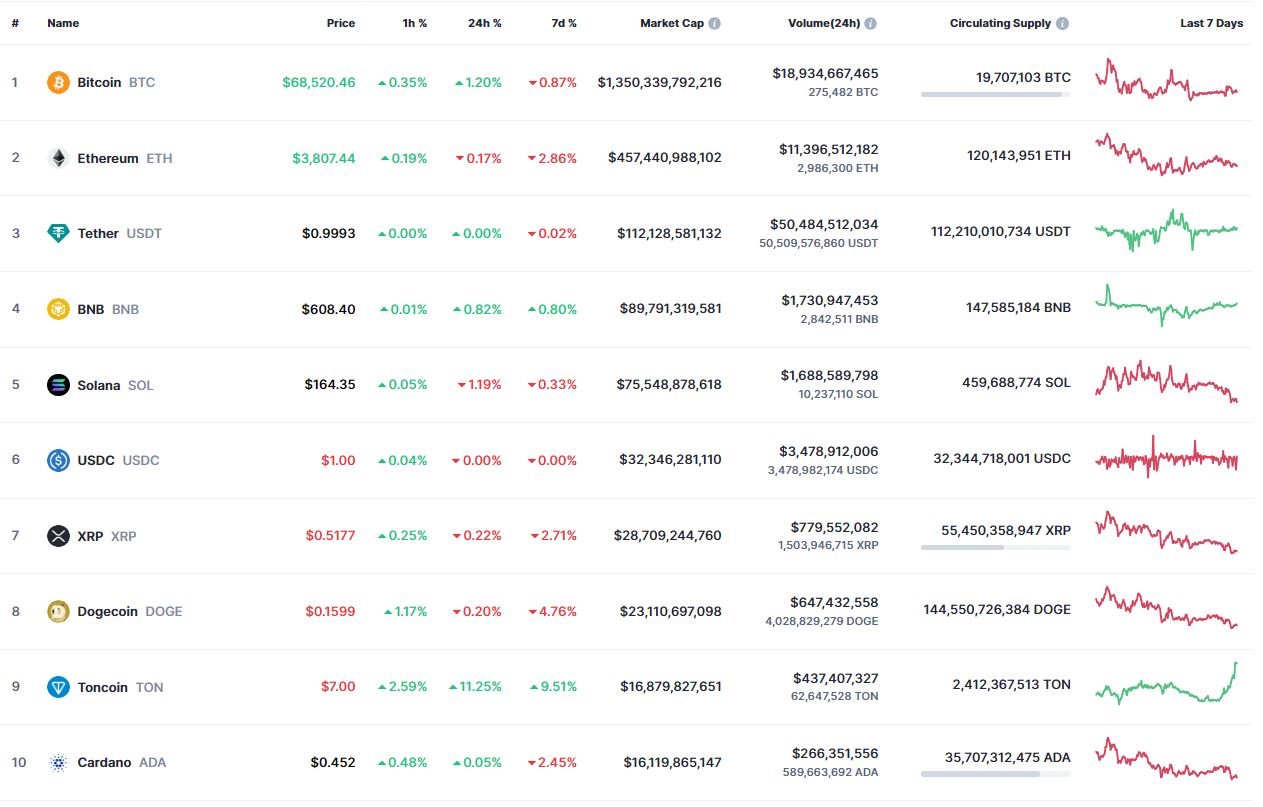Screen dimensions: 1263x807
Task: Click the Tether coin logo icon
Action: (58, 233)
